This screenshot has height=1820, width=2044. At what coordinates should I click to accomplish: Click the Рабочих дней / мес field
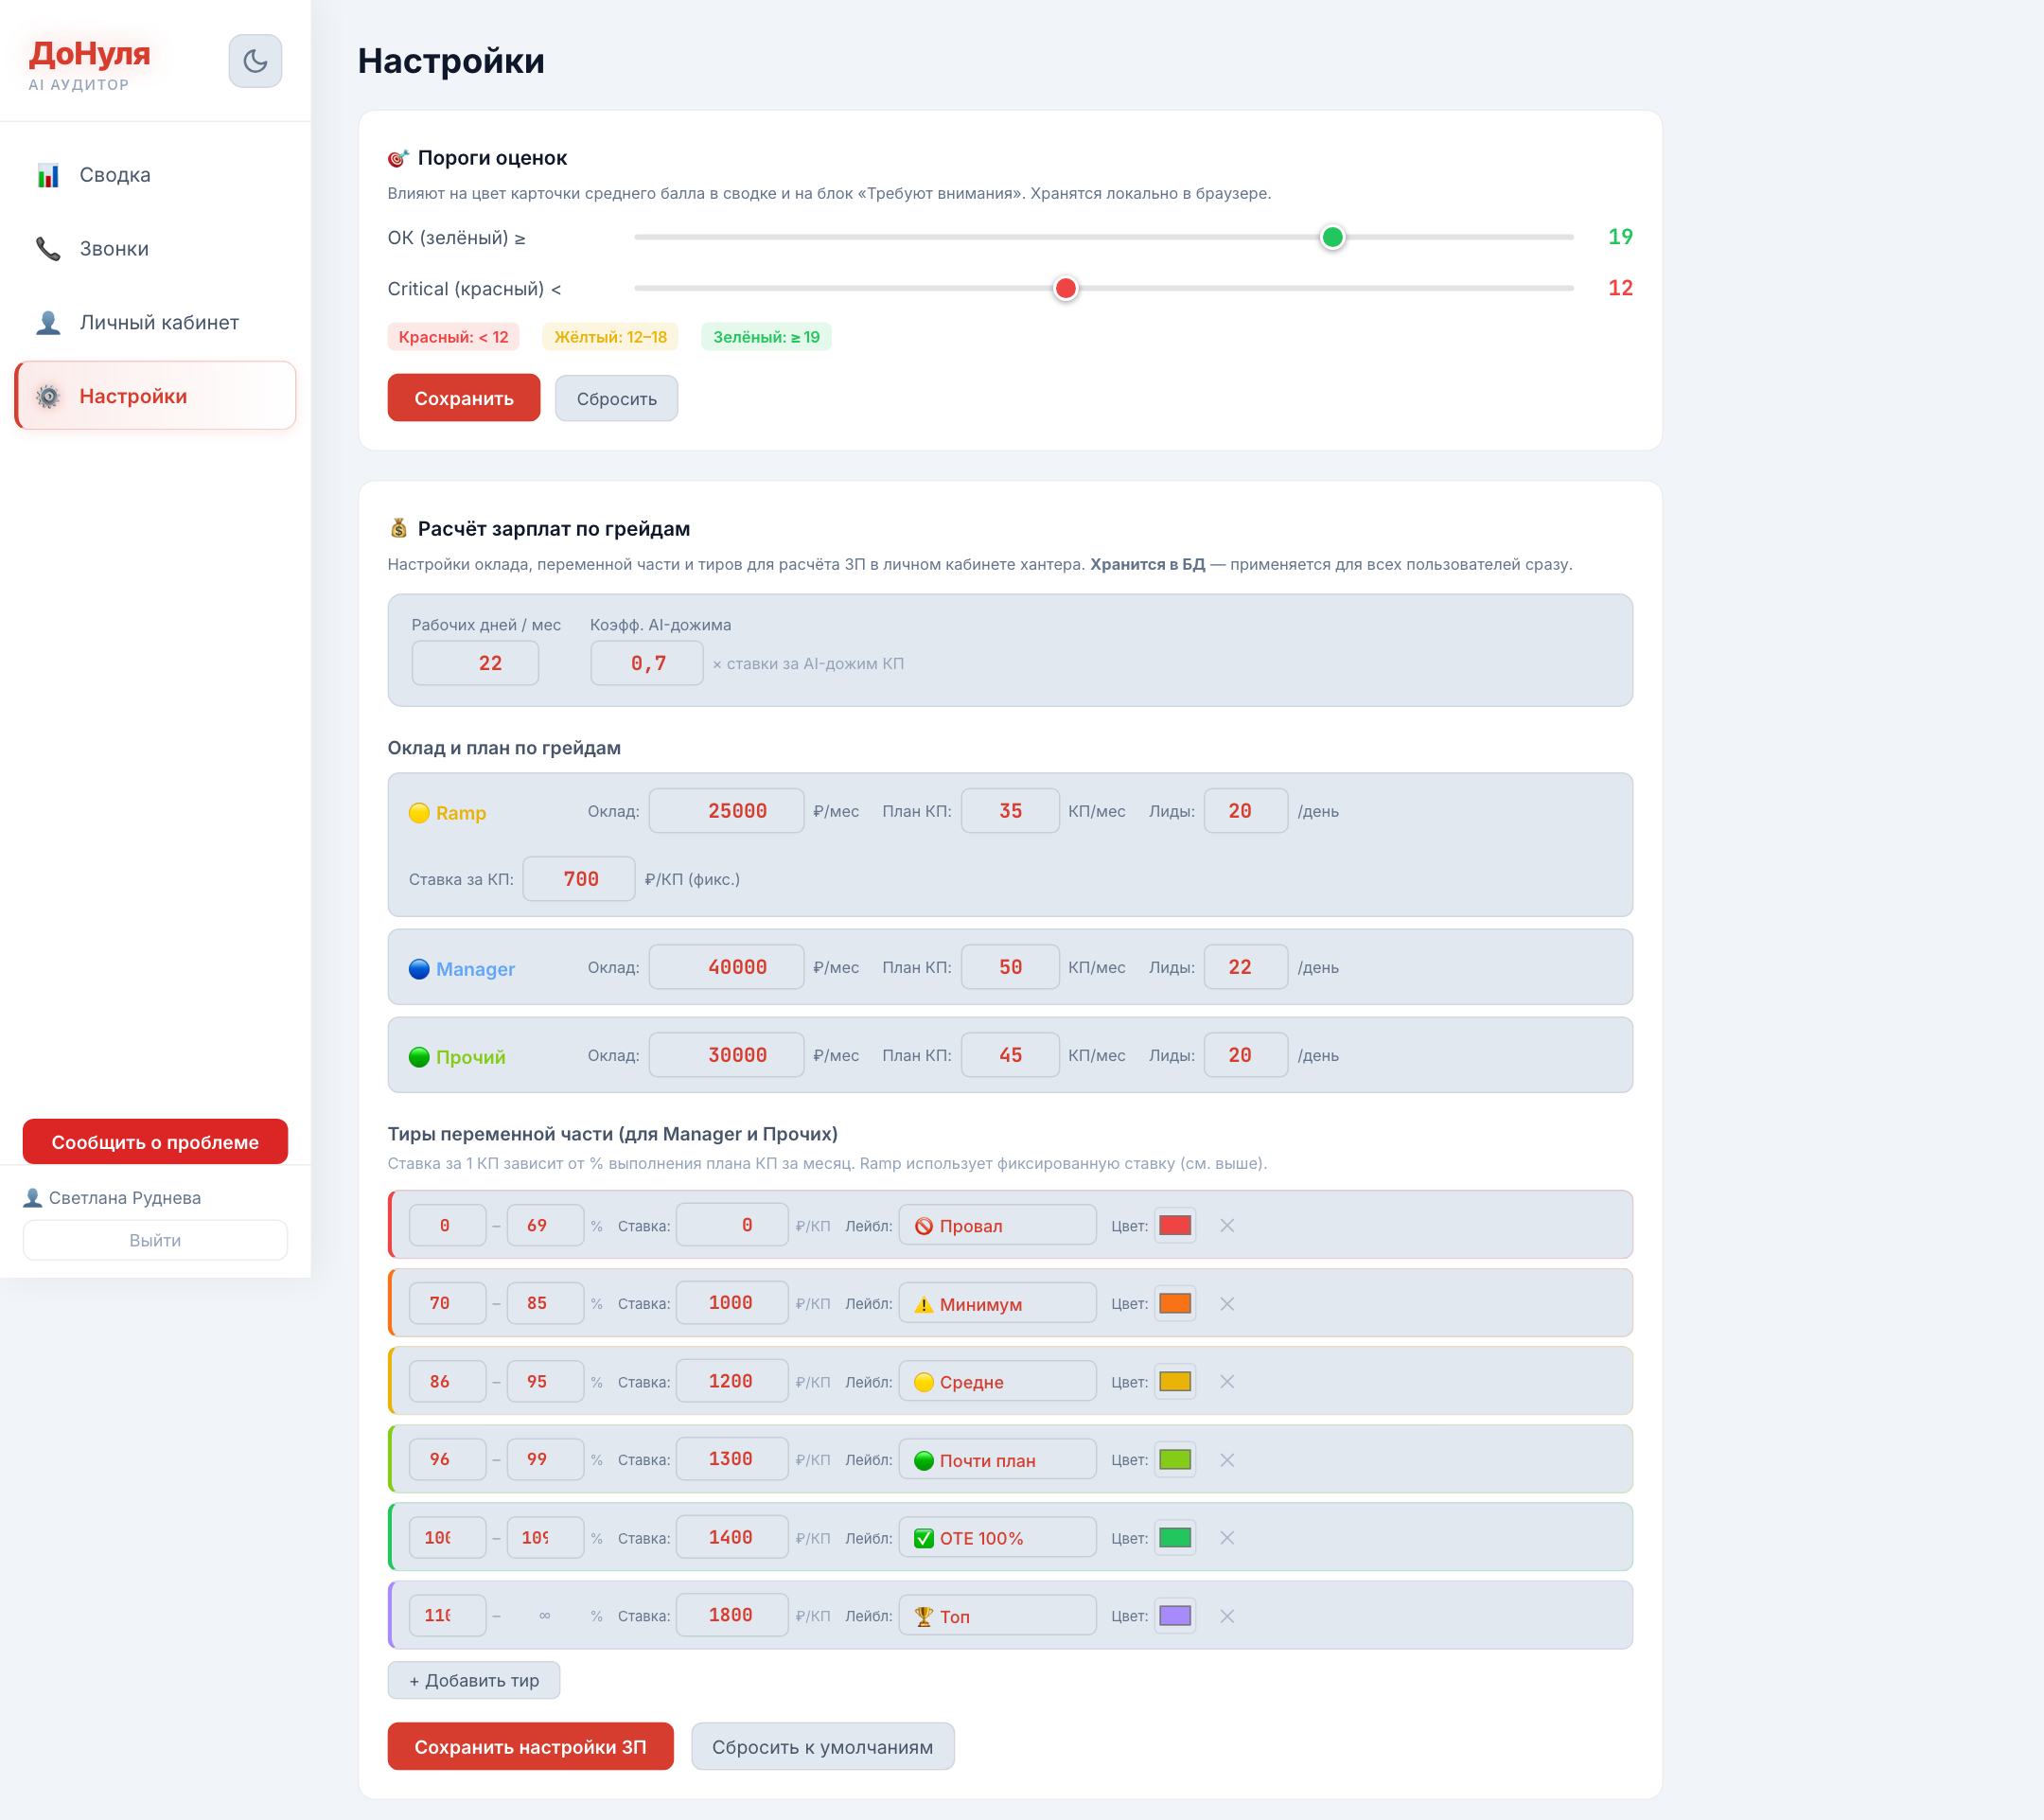(x=475, y=663)
